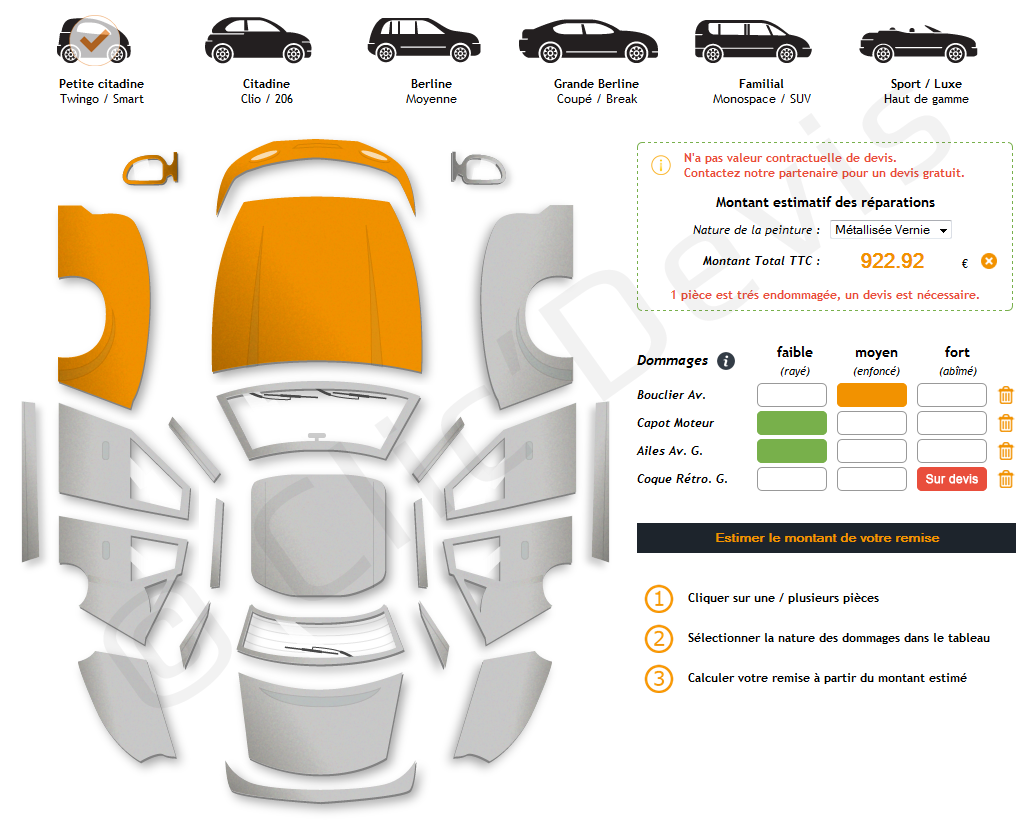The image size is (1032, 822).
Task: Set Capot Moteur damage to moyen
Action: (x=871, y=423)
